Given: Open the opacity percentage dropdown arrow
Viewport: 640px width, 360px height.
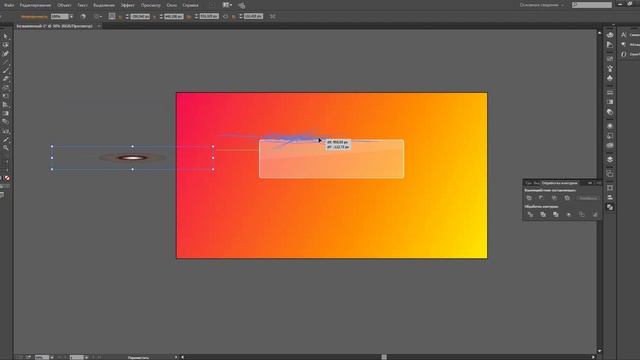Looking at the screenshot, I should (71, 17).
